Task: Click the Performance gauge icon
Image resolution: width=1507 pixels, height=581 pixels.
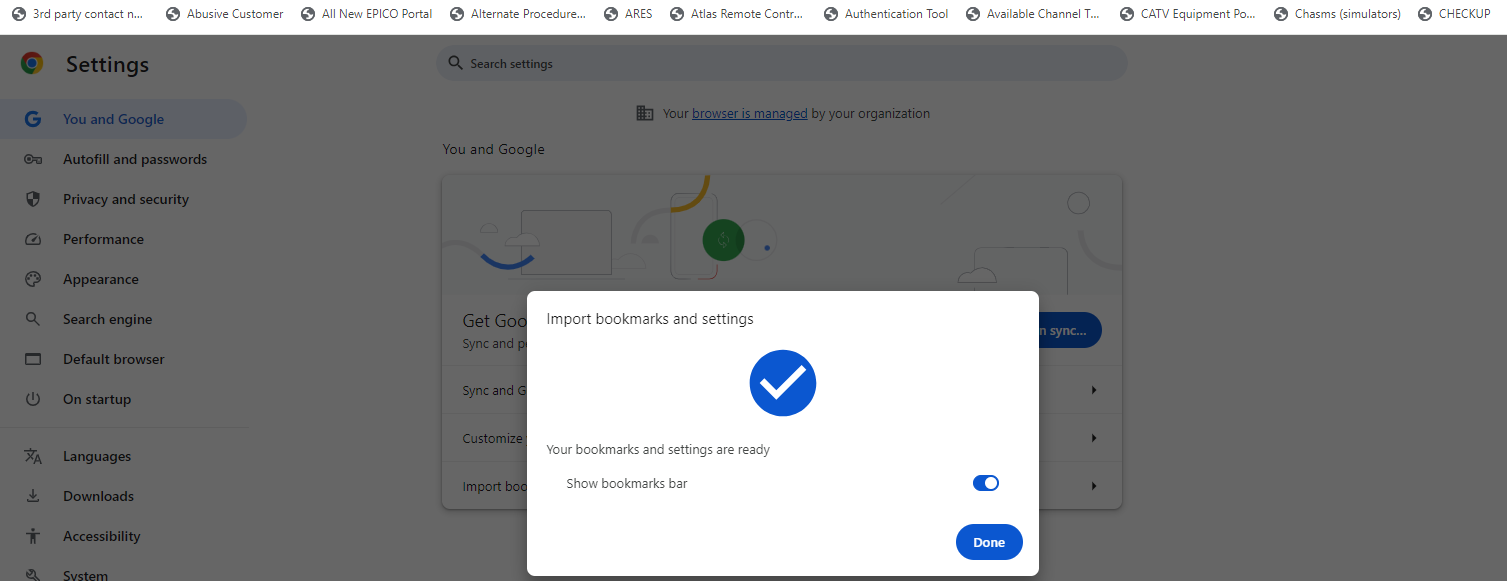Action: click(x=33, y=239)
